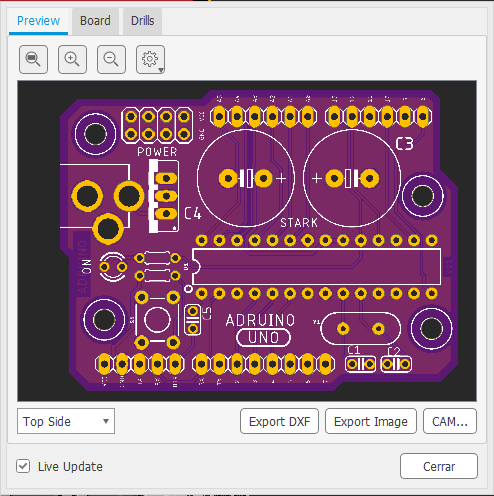494x496 pixels.
Task: Switch to the Board tab
Action: click(x=95, y=21)
